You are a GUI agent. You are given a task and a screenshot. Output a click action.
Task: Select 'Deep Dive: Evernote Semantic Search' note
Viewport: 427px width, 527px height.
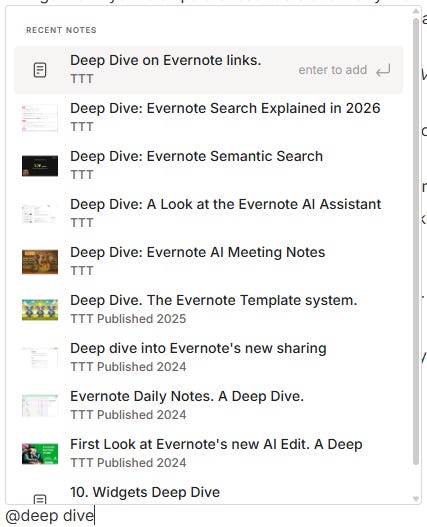pos(208,166)
